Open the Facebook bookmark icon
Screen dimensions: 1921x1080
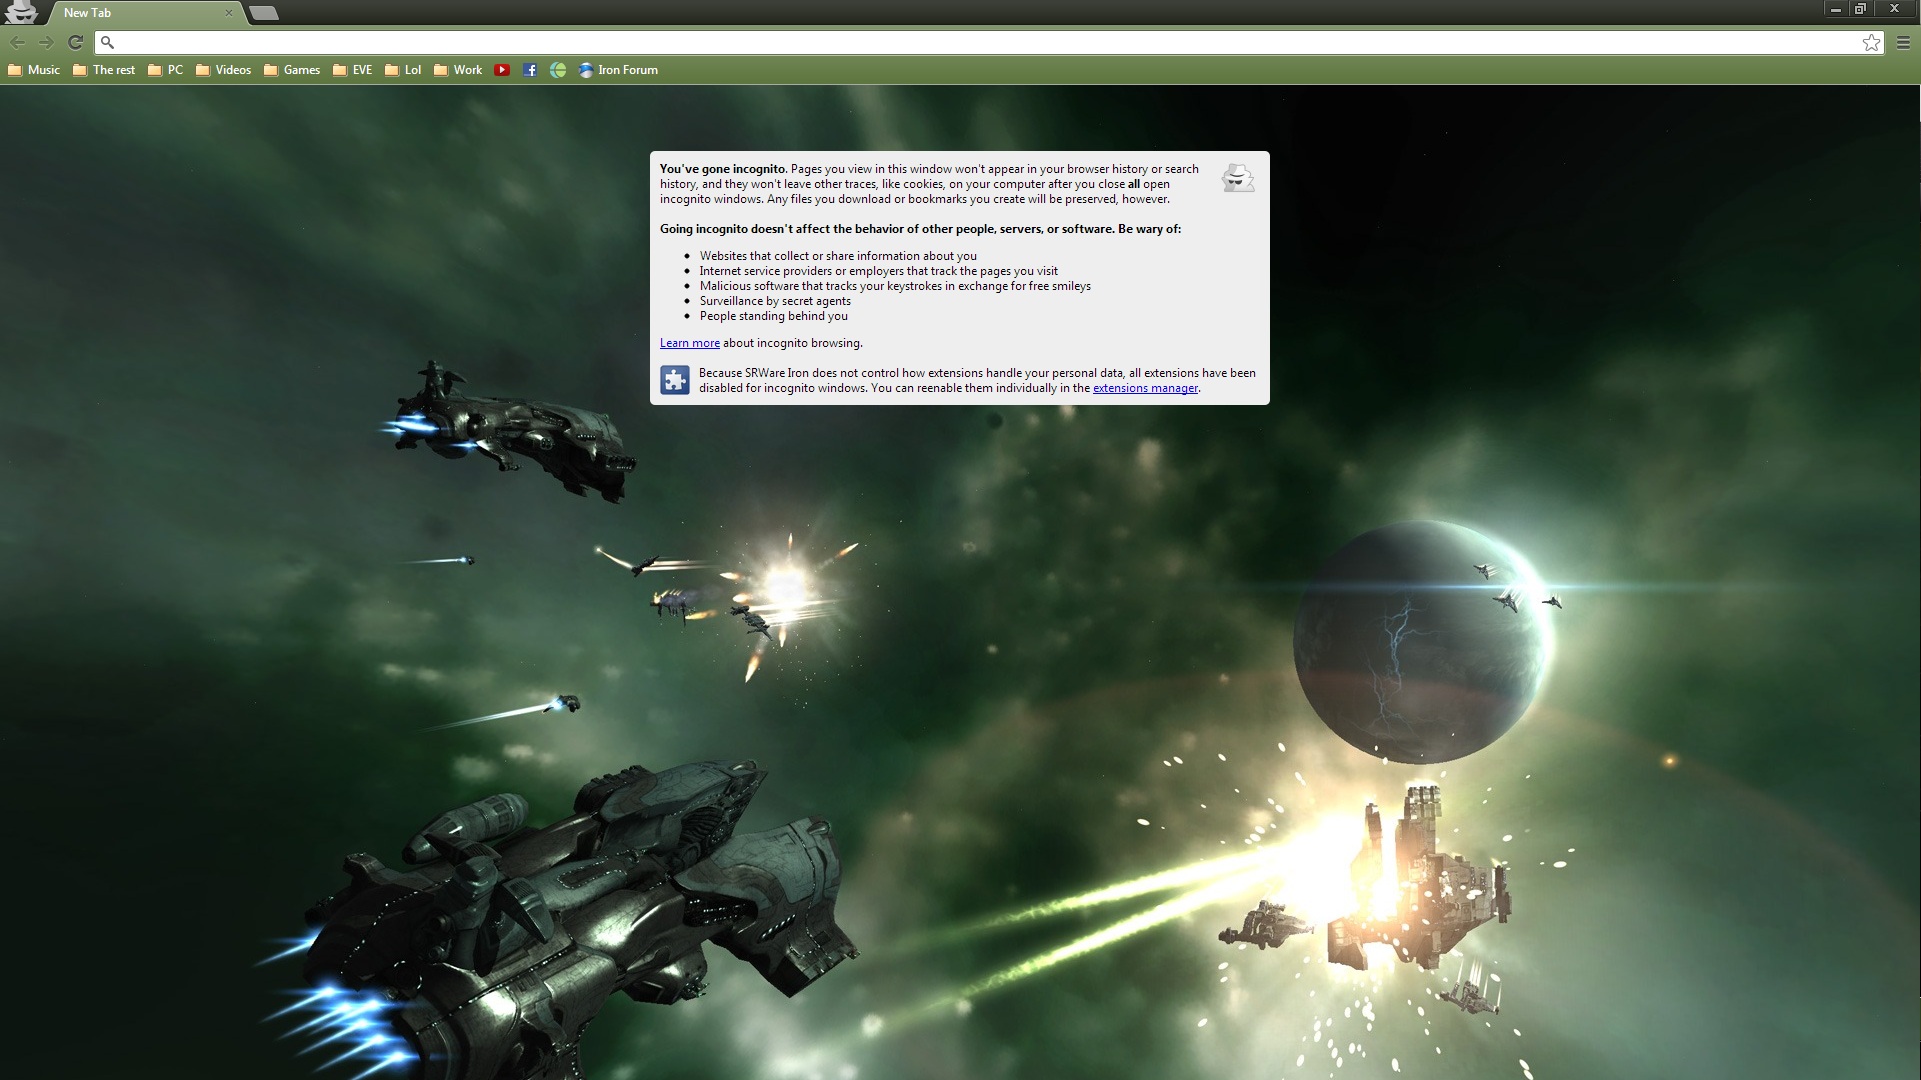pyautogui.click(x=530, y=70)
